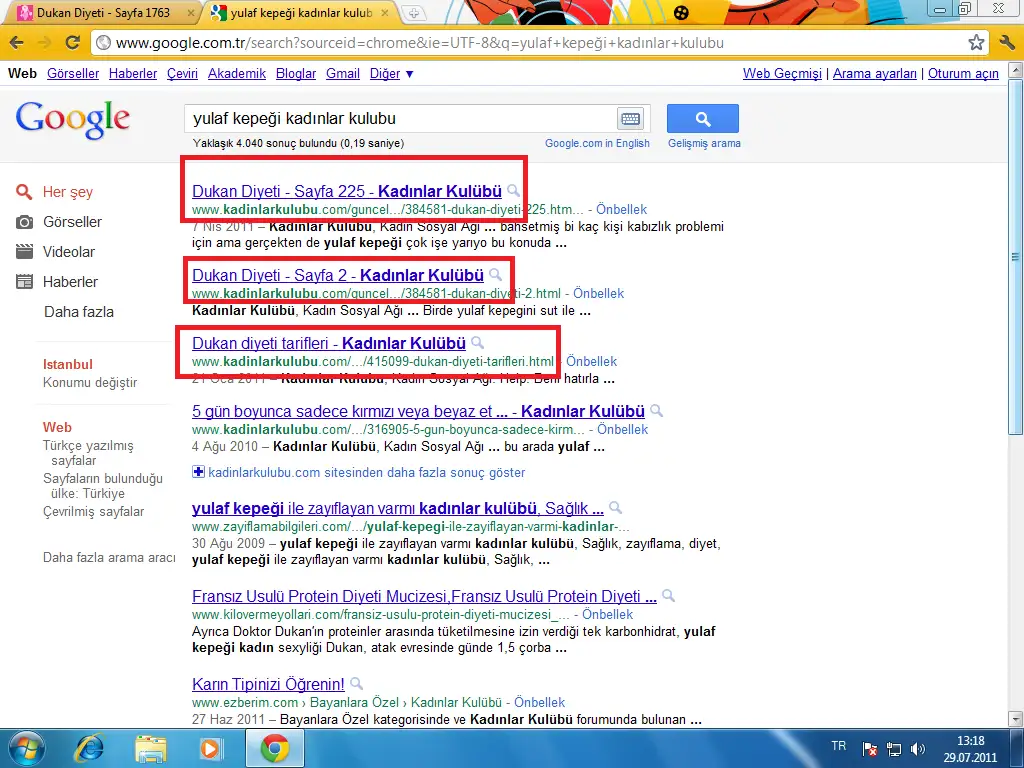Expand more results from kadinlarkulubu.com
The width and height of the screenshot is (1024, 768).
[359, 472]
